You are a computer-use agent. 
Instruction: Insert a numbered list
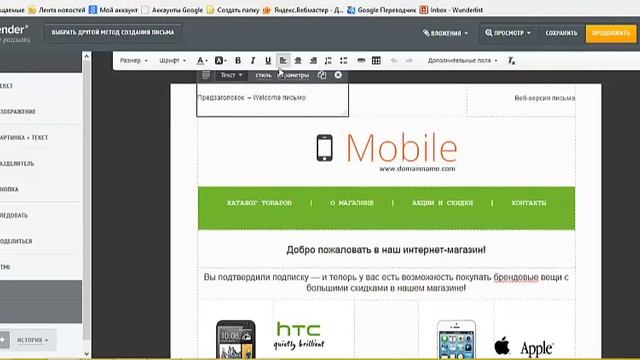tap(328, 61)
